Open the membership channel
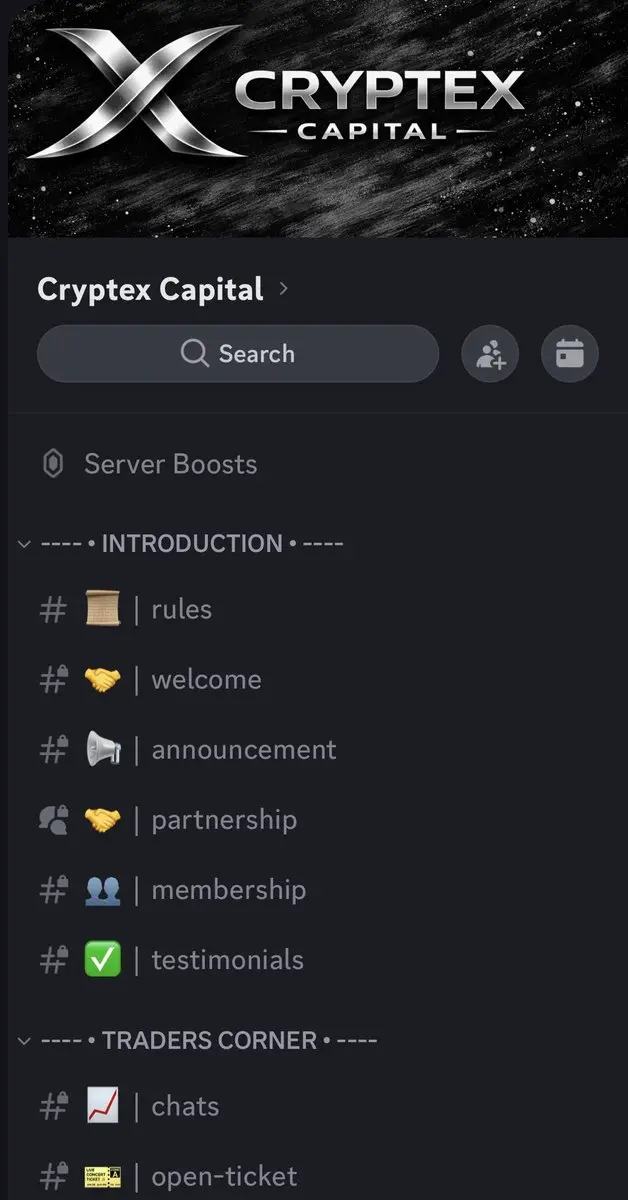The height and width of the screenshot is (1200, 628). tap(228, 890)
